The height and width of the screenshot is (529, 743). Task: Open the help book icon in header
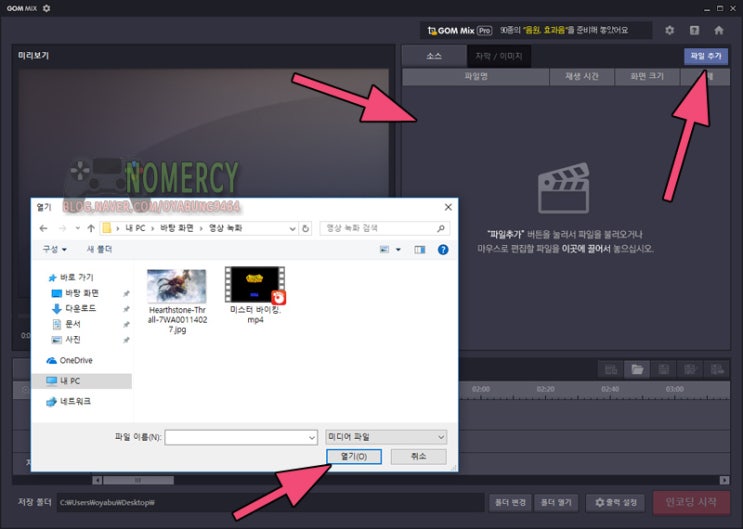(x=694, y=30)
